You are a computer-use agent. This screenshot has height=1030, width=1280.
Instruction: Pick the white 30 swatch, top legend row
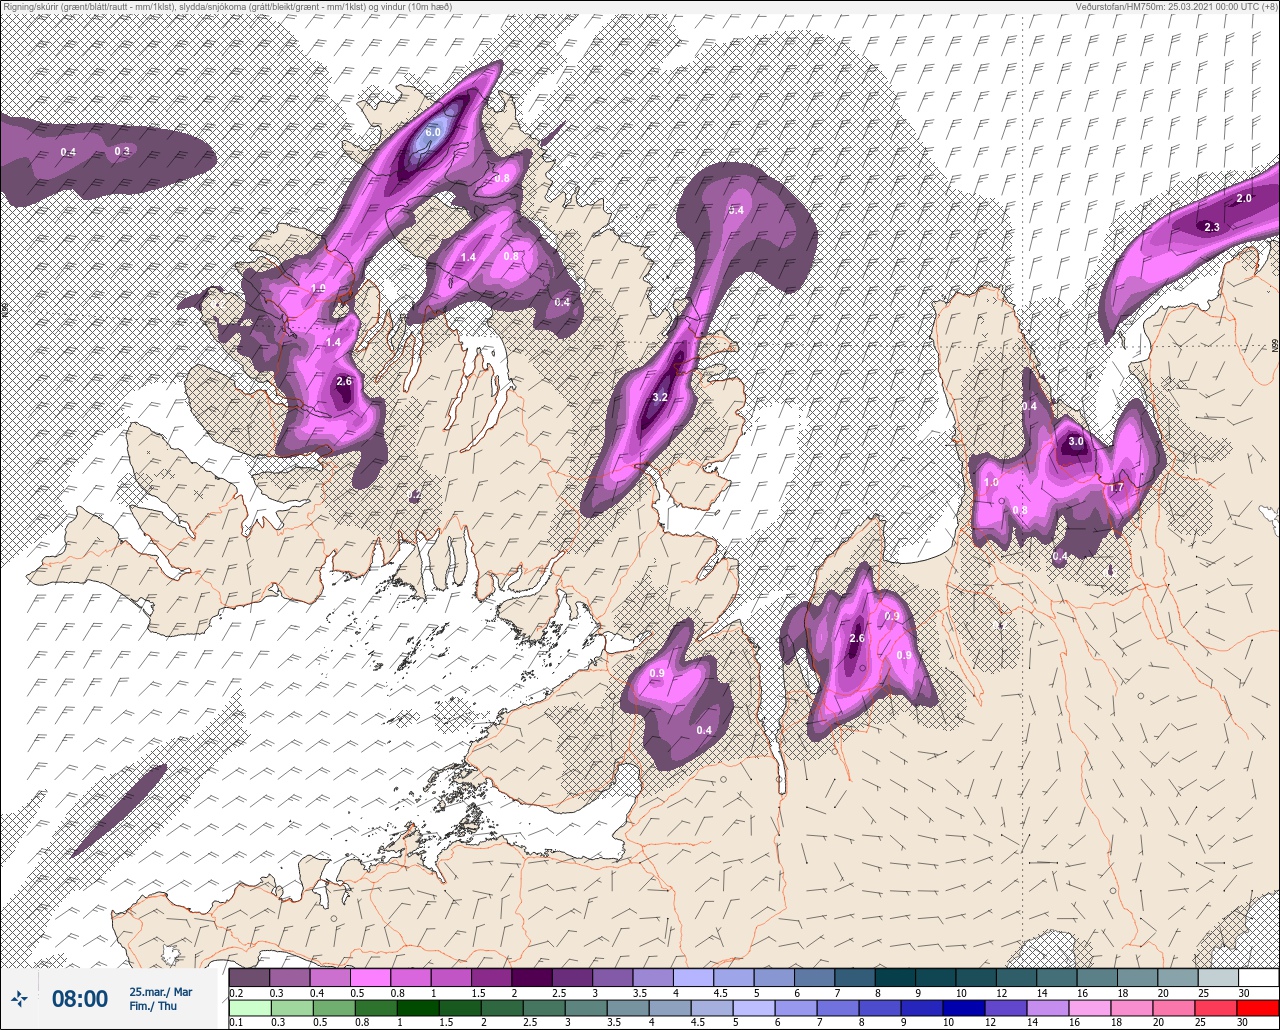(x=1258, y=976)
